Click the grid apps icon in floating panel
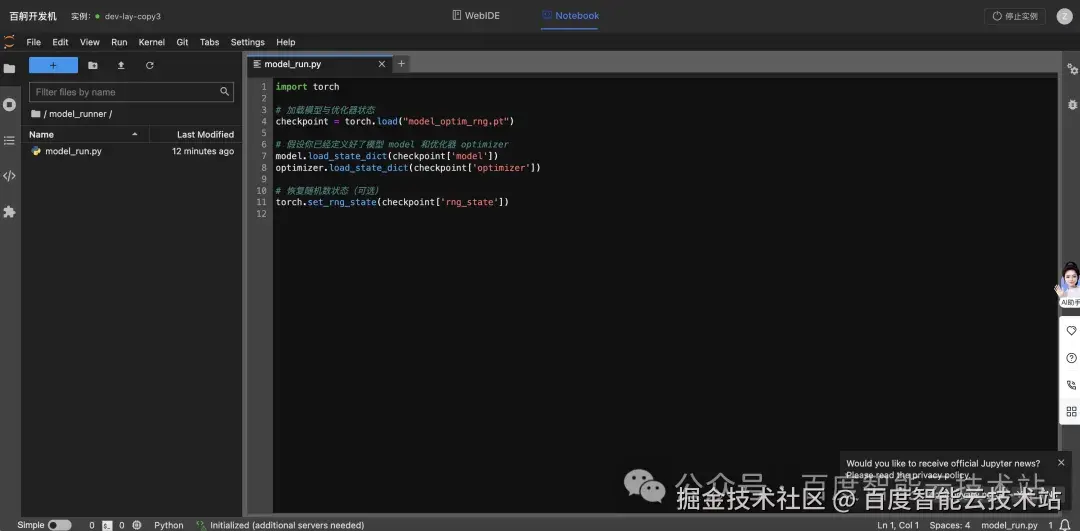Viewport: 1080px width, 531px height. [x=1070, y=412]
